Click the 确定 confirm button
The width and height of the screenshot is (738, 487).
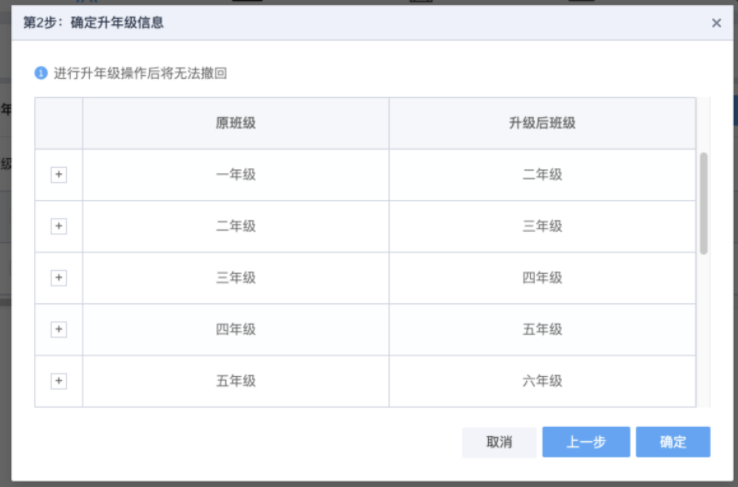pyautogui.click(x=673, y=442)
